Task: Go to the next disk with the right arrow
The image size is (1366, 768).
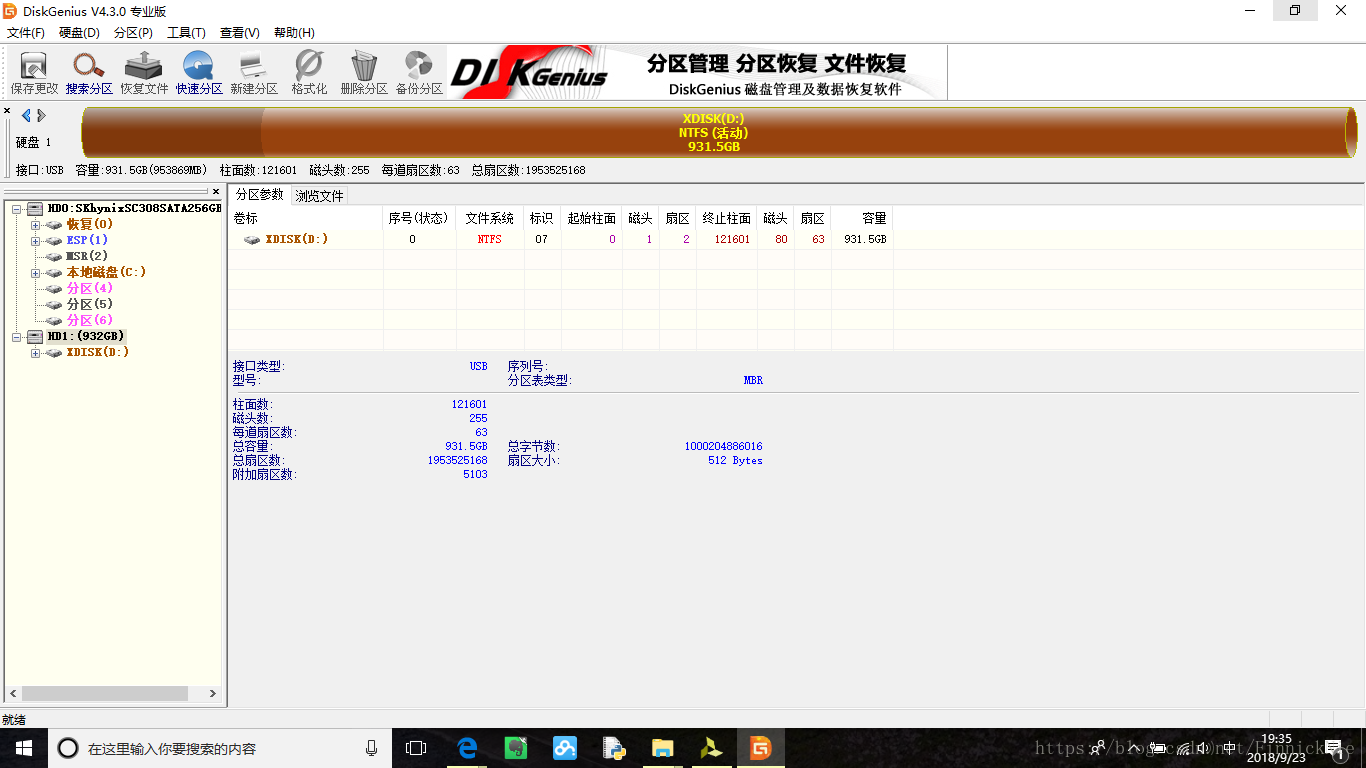Action: [41, 115]
